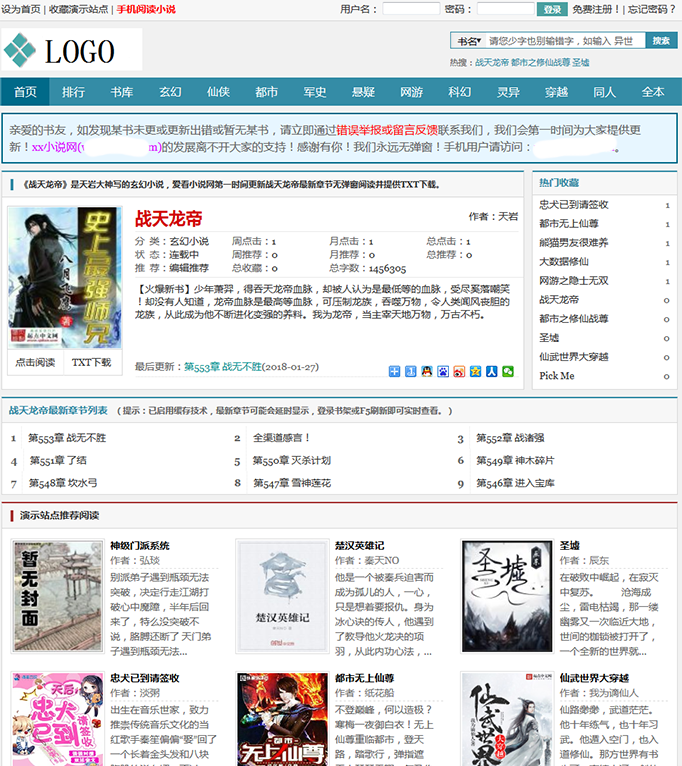Click 神级门派系统 cover thumbnail

click(58, 596)
